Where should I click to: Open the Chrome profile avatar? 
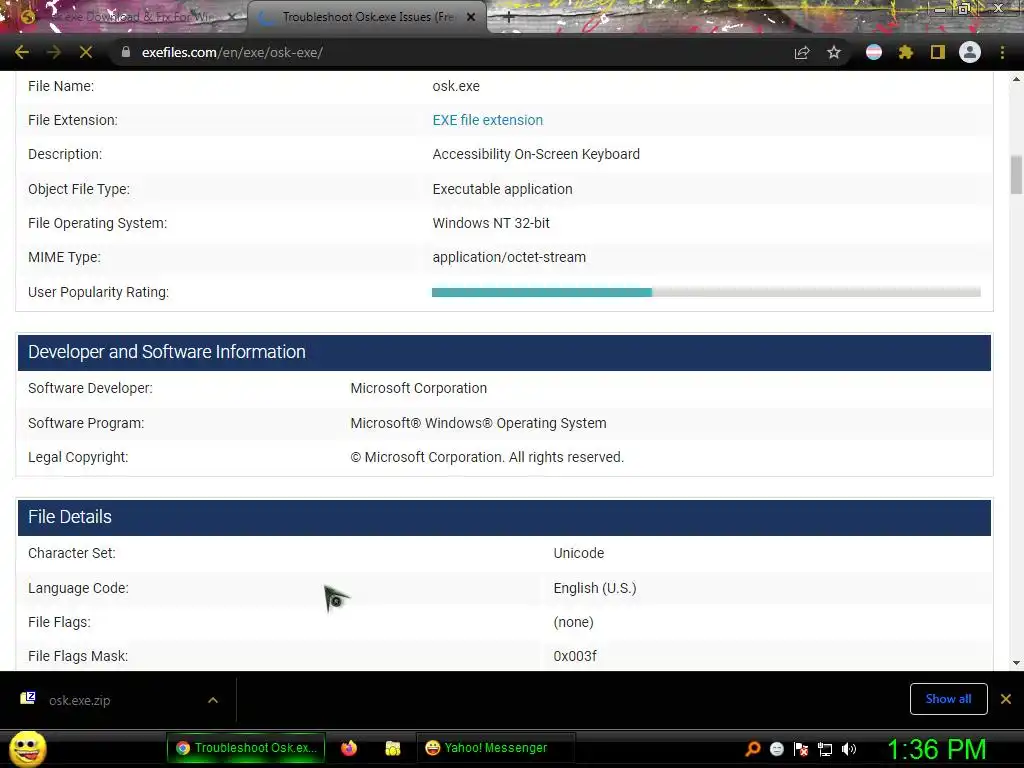tap(970, 52)
